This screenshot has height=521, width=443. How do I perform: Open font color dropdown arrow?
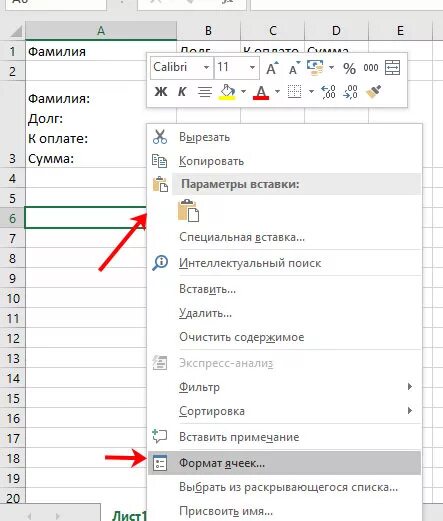coord(277,91)
